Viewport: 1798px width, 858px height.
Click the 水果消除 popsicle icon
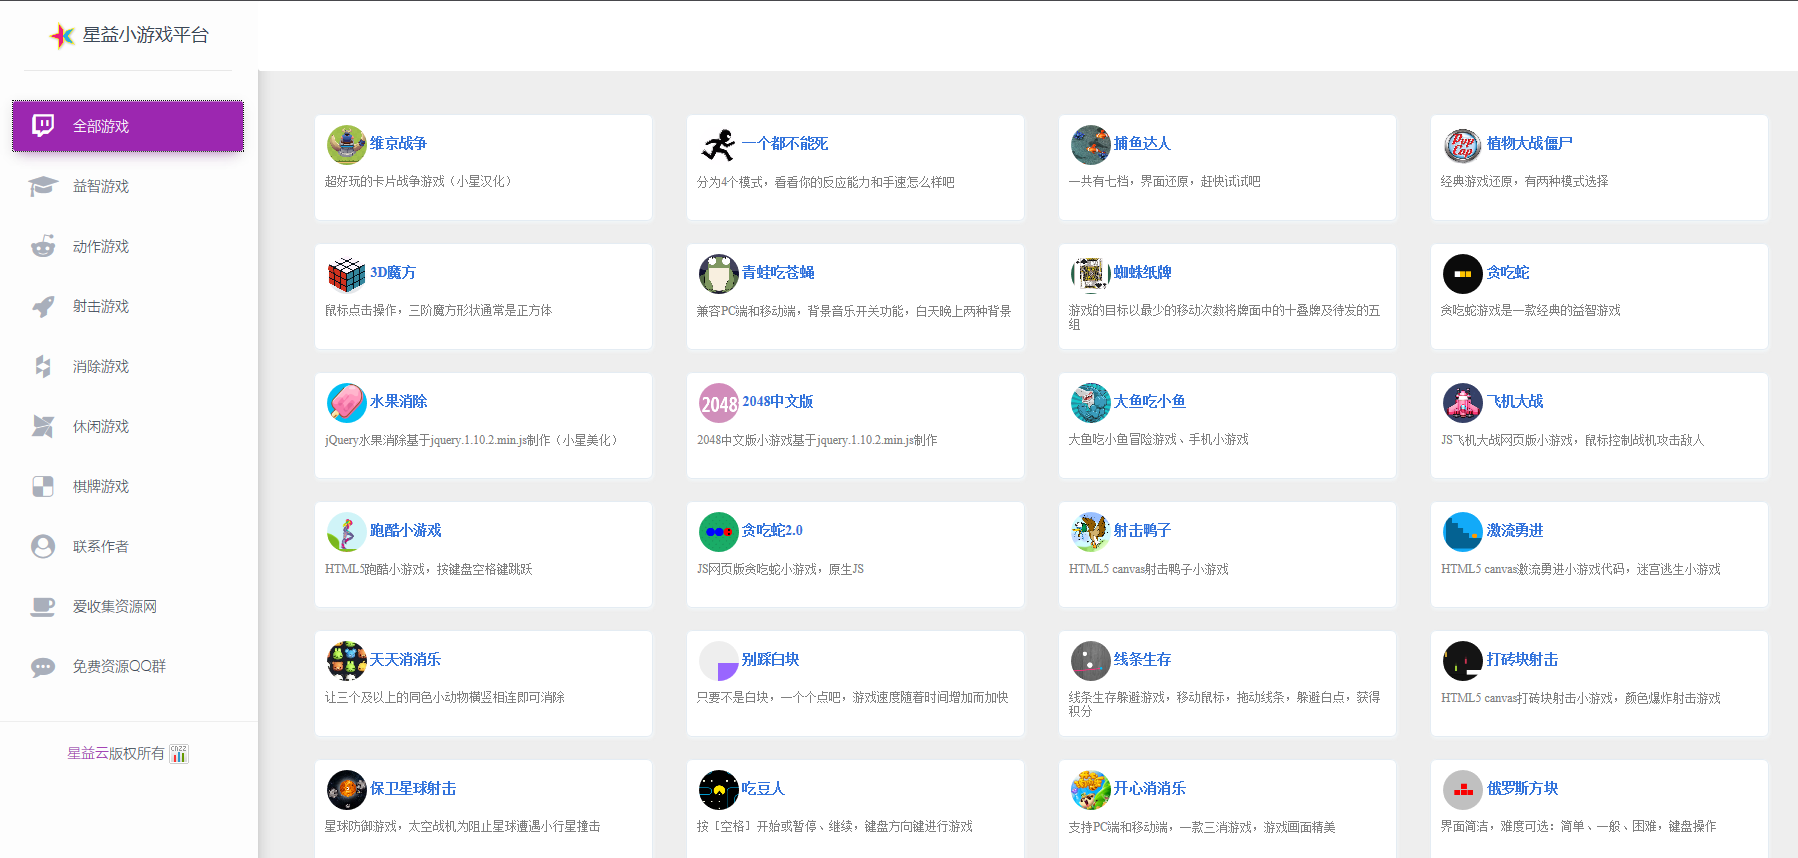coord(346,403)
